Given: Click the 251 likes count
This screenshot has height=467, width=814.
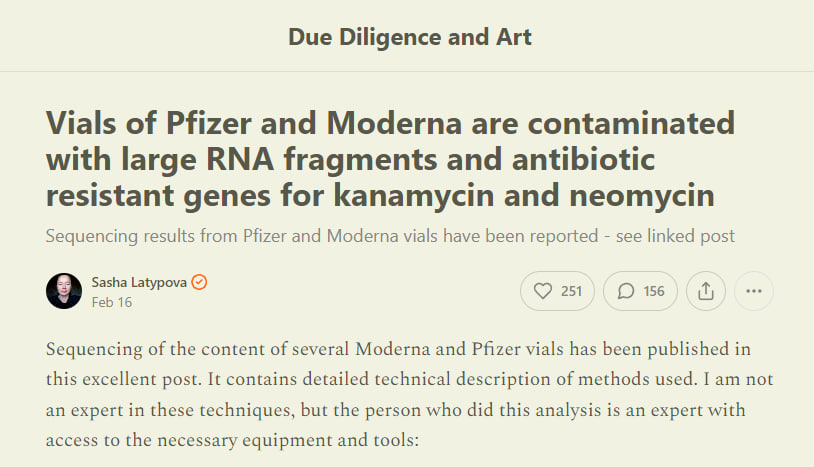Looking at the screenshot, I should pos(571,291).
